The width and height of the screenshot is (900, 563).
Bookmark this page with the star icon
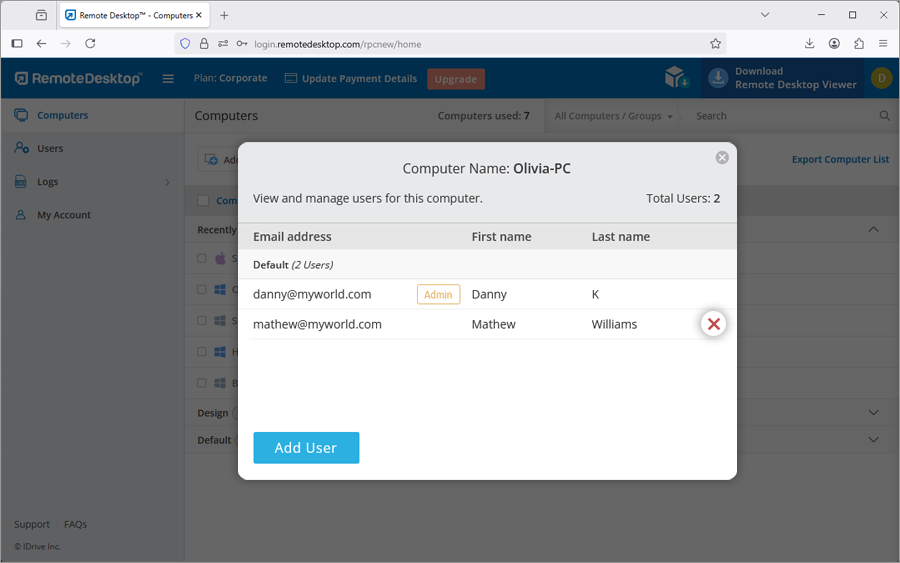coord(715,44)
